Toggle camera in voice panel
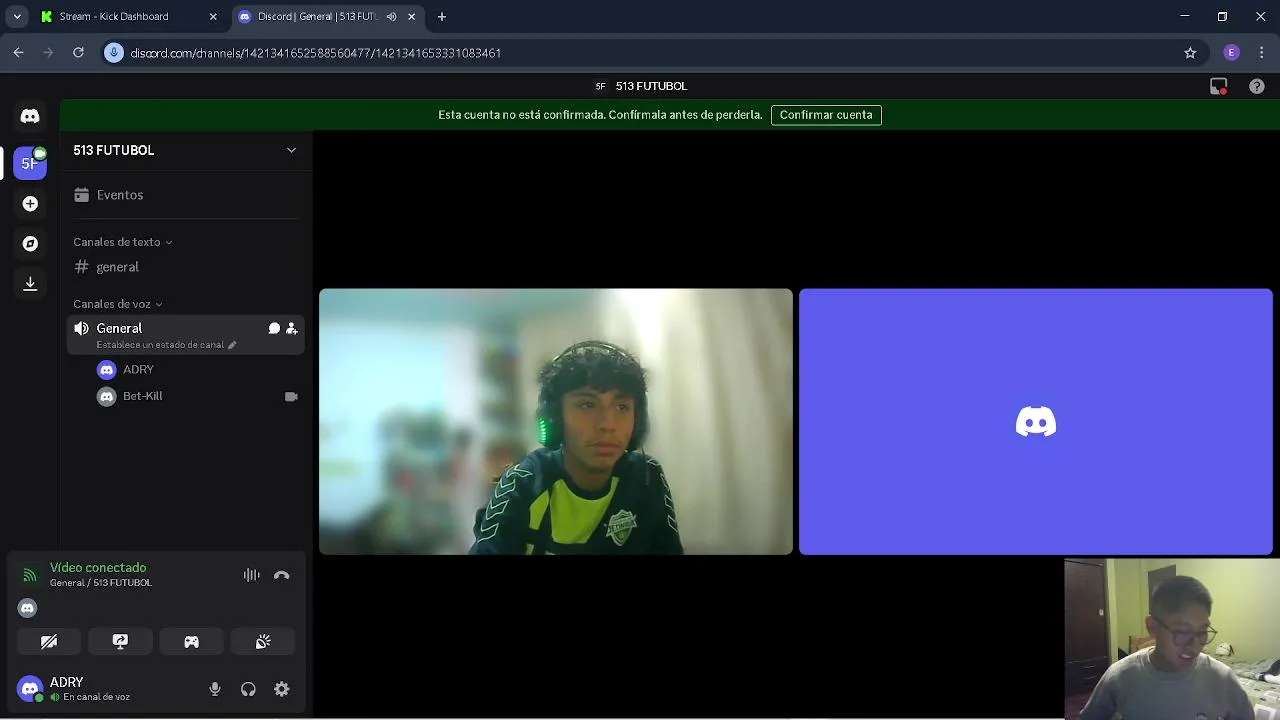This screenshot has height=720, width=1280. (x=49, y=642)
